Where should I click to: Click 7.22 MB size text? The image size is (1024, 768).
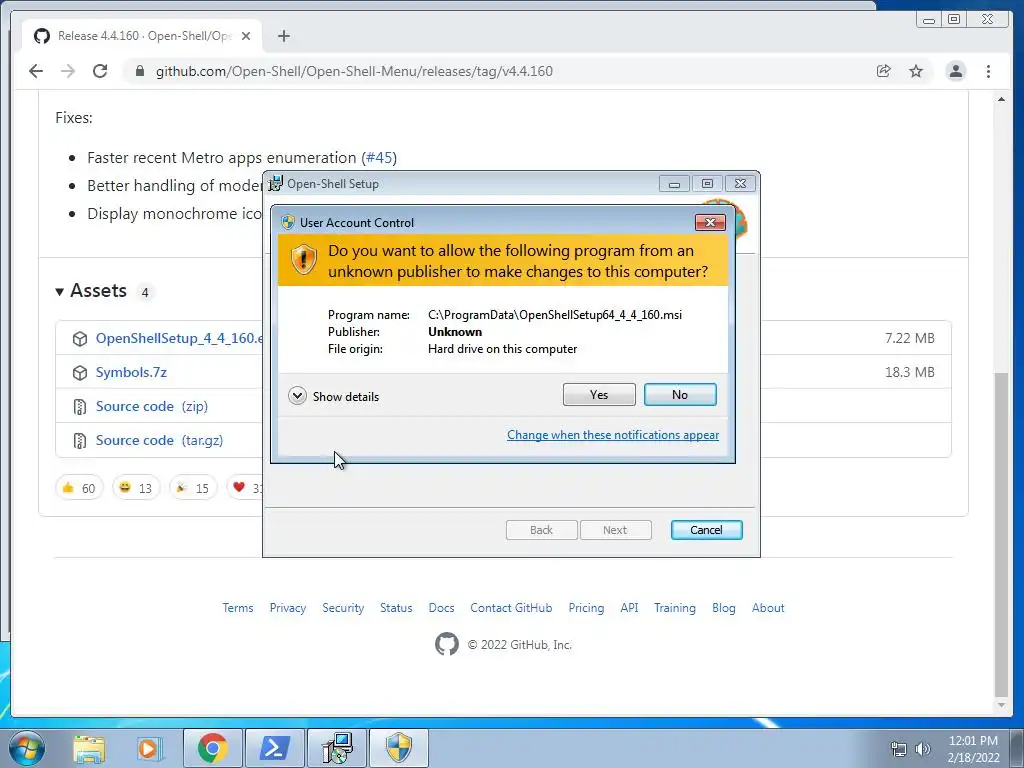coord(910,338)
